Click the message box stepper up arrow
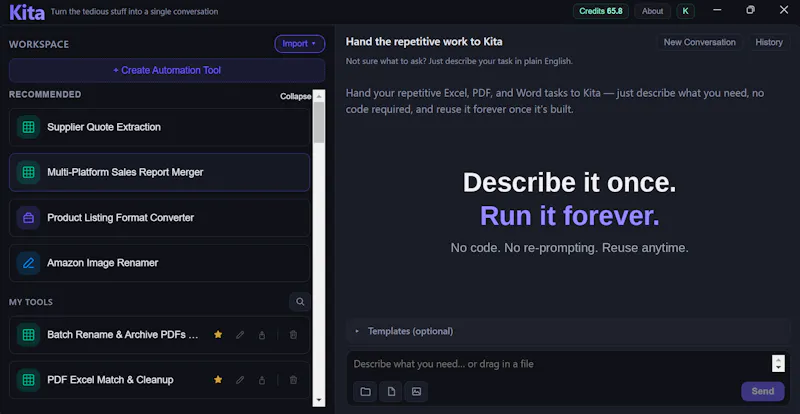Viewport: 800px width, 414px height. [x=778, y=359]
